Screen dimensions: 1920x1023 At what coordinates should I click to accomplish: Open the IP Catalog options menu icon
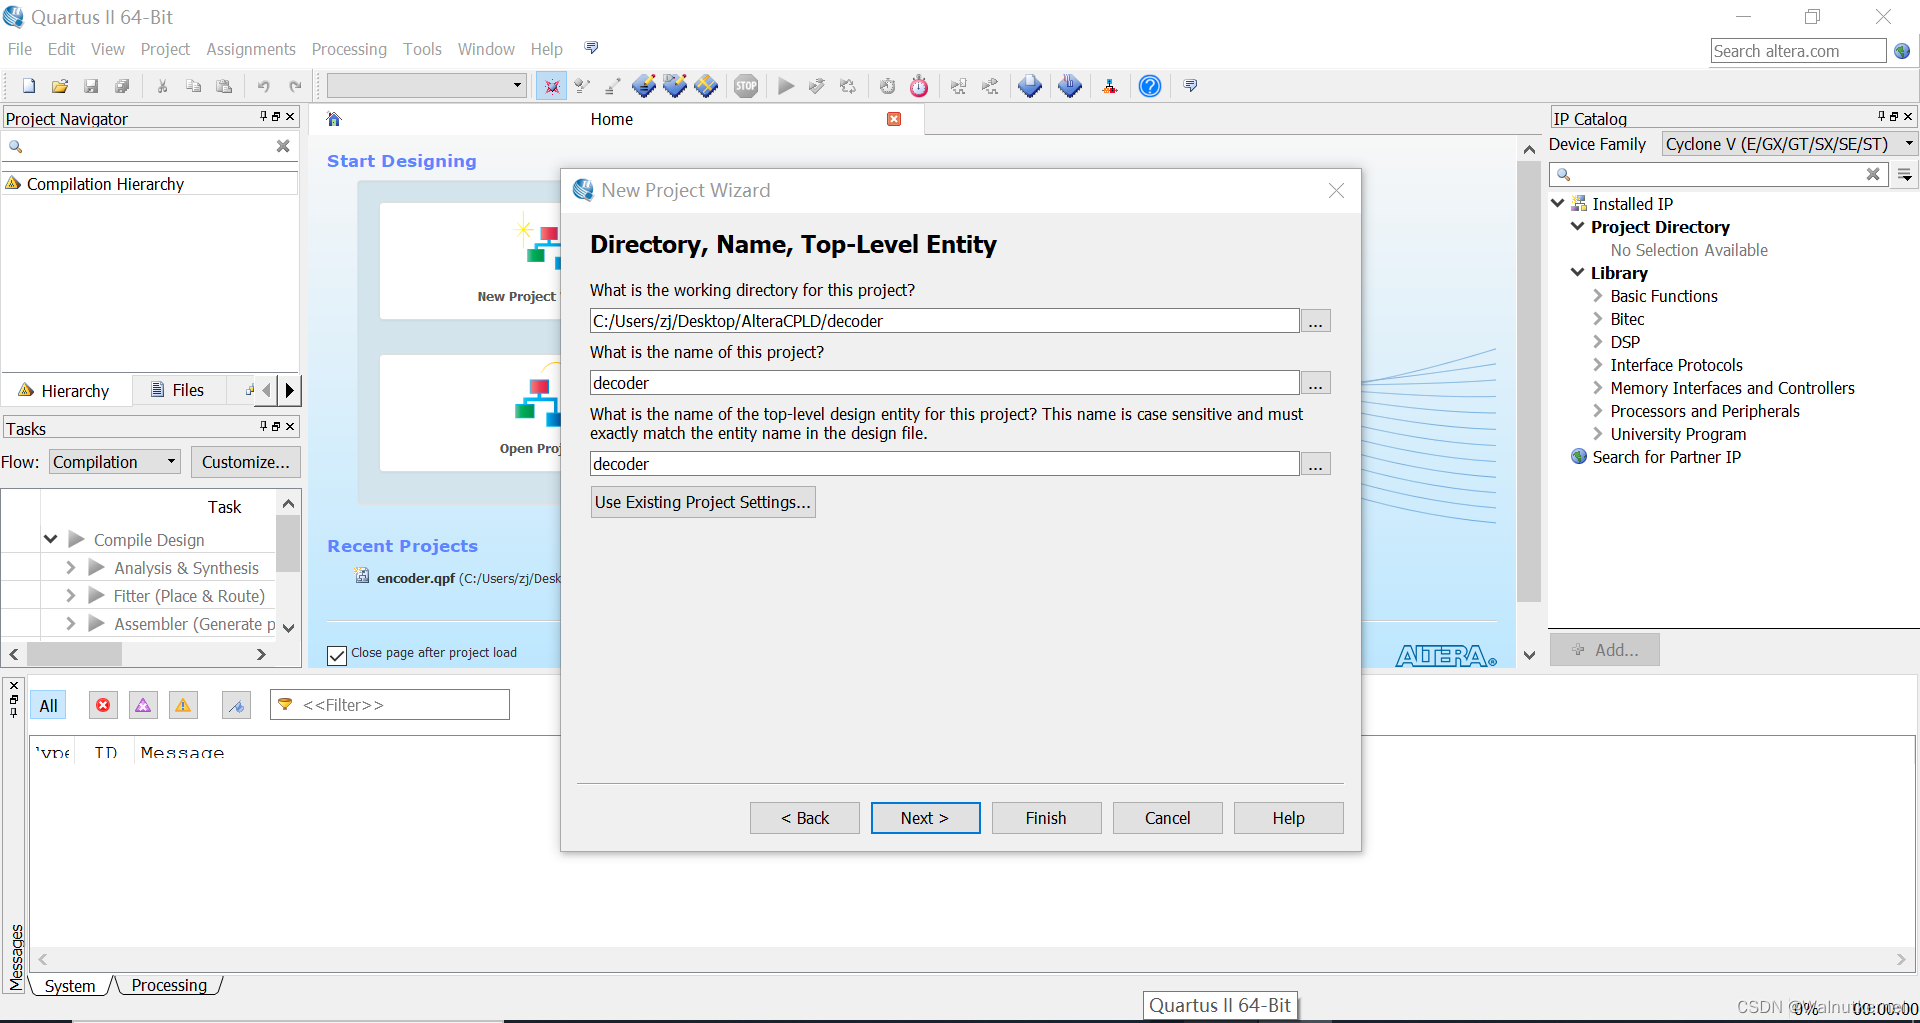1905,175
